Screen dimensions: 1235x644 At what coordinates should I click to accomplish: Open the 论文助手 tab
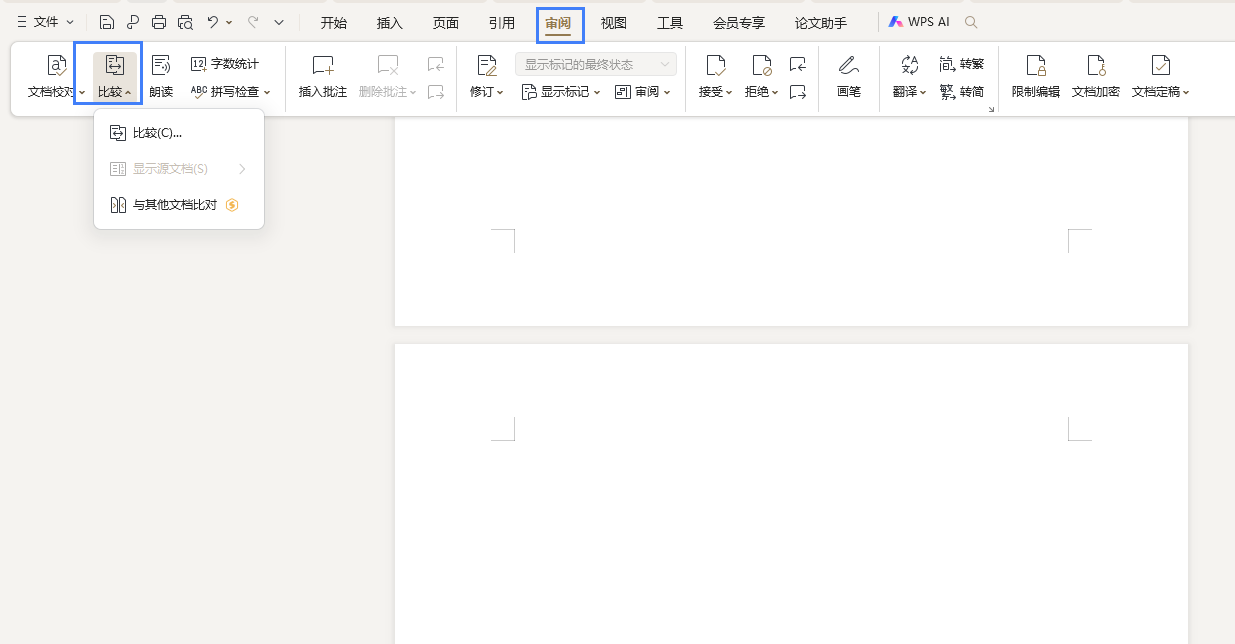[x=821, y=23]
